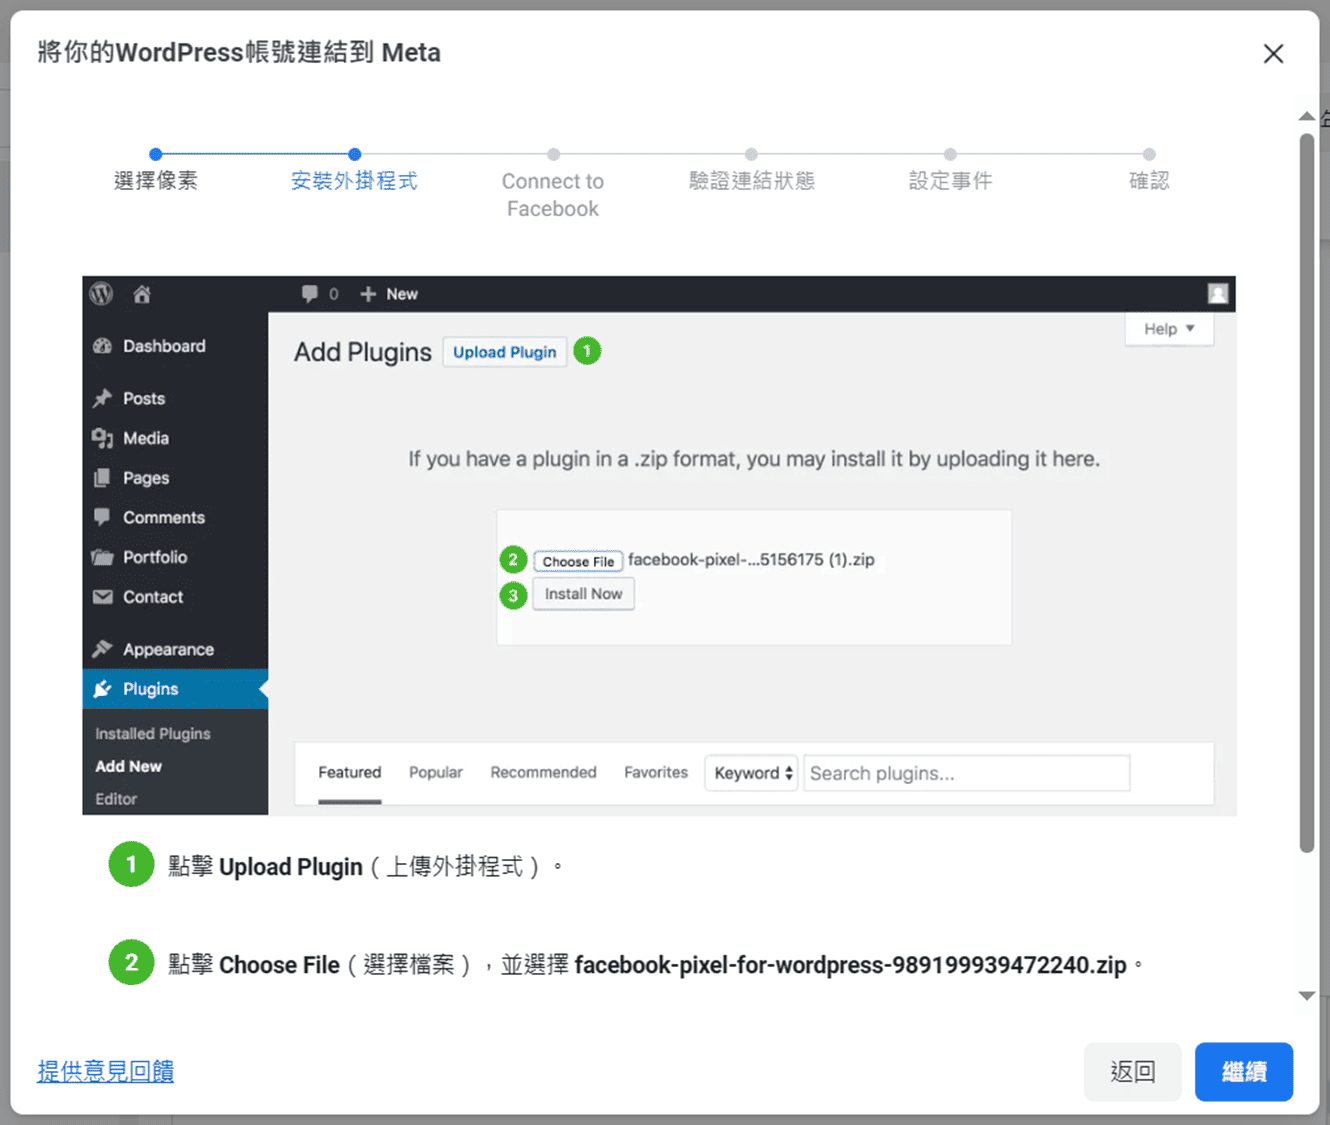This screenshot has width=1330, height=1125.
Task: Close the Meta connection dialog with X
Action: click(1273, 53)
